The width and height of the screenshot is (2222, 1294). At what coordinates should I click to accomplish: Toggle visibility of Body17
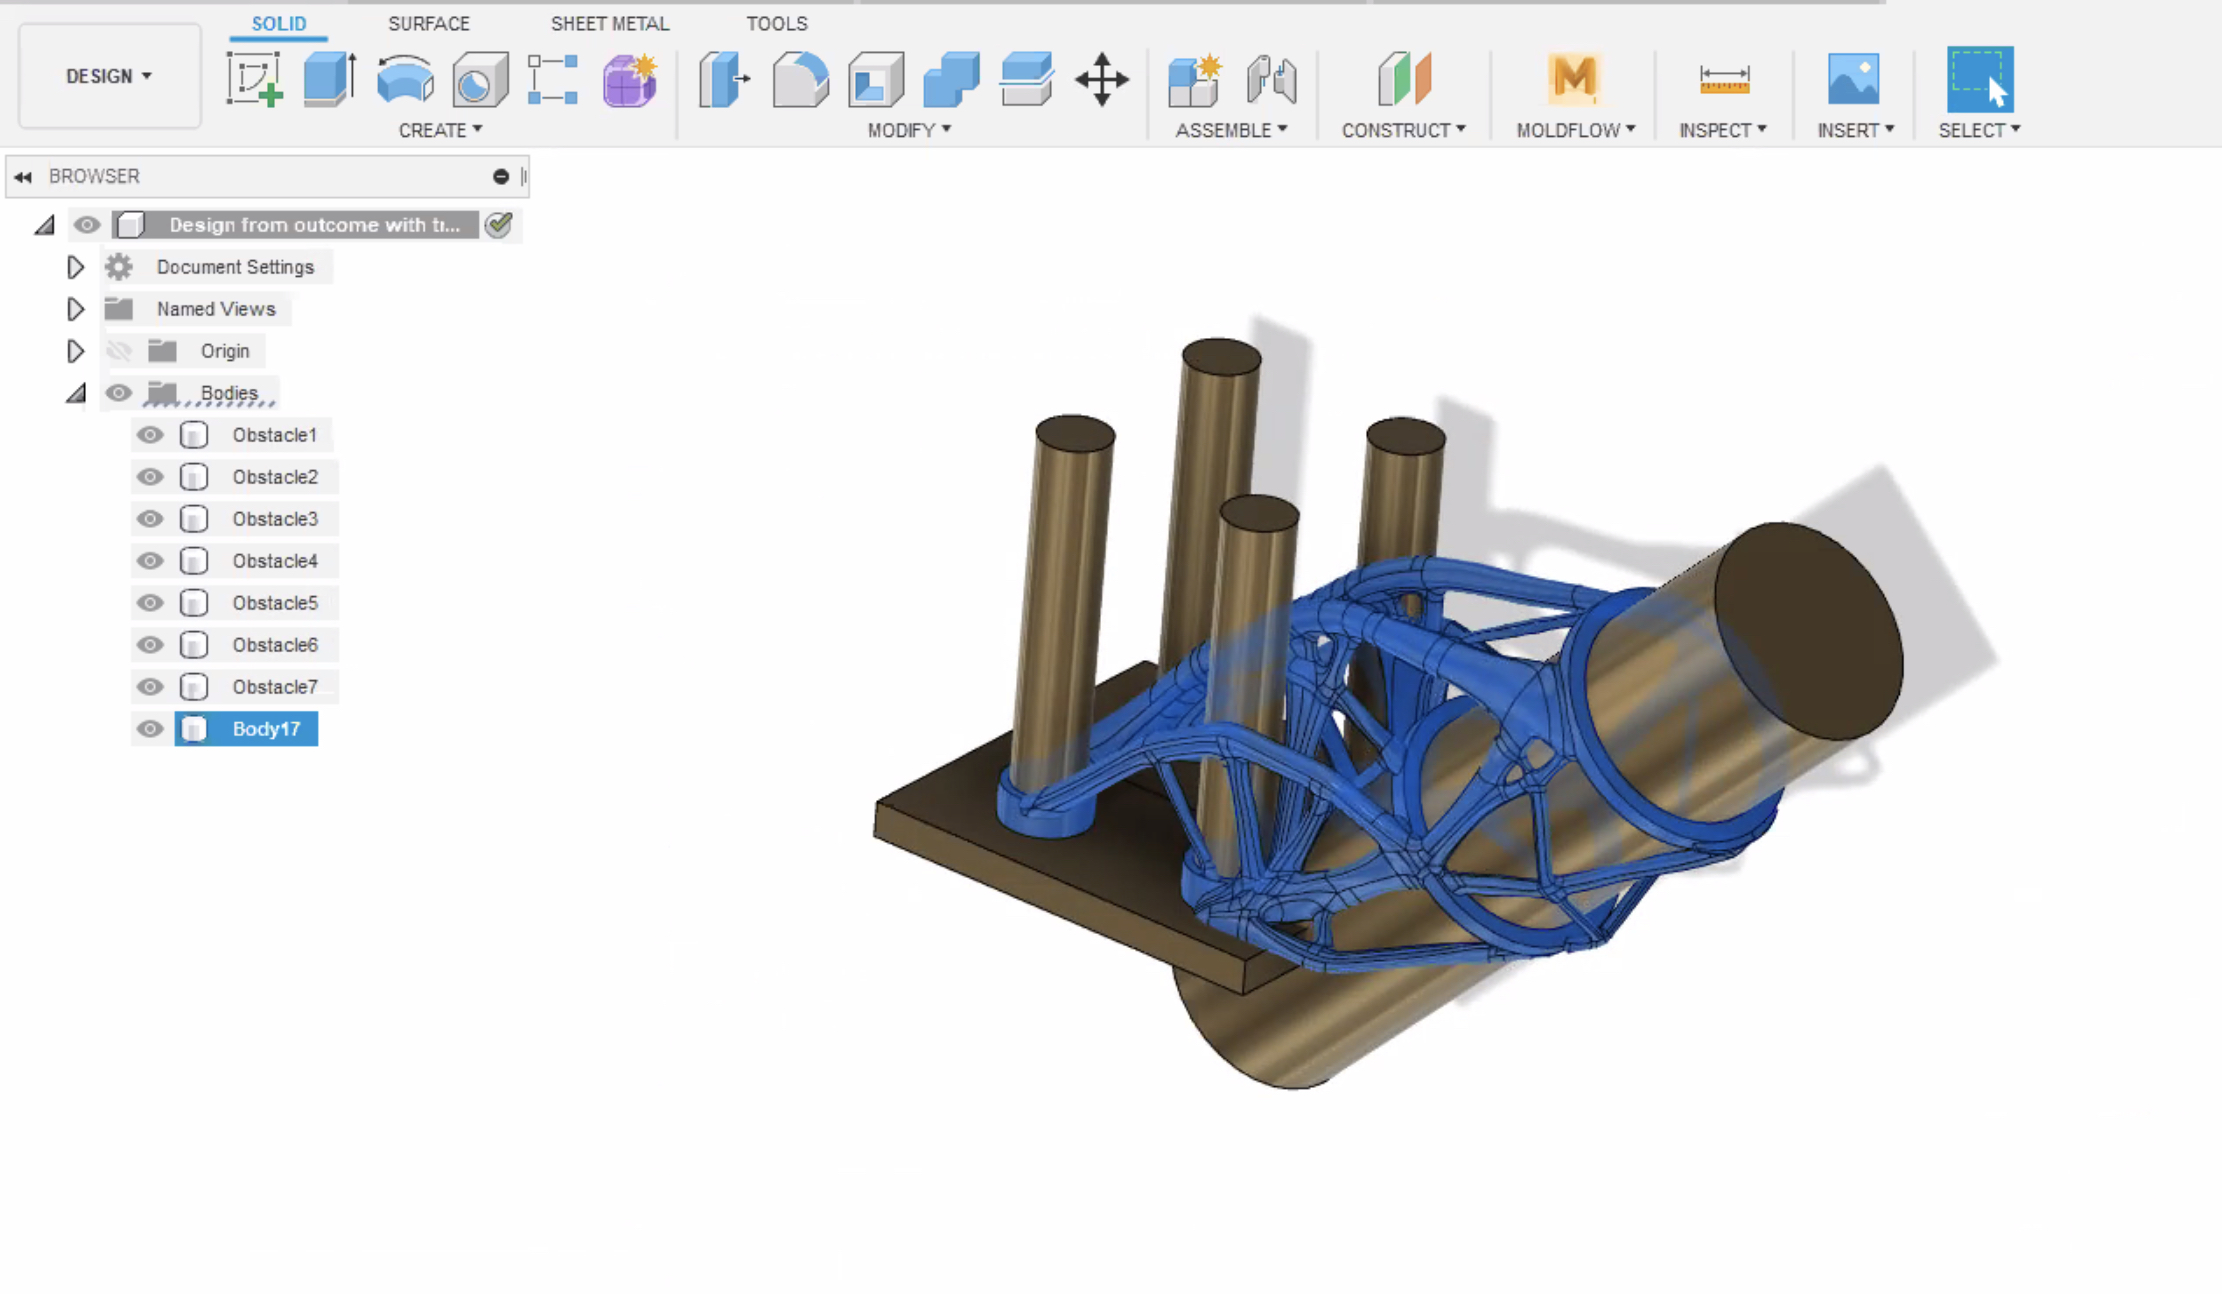149,729
